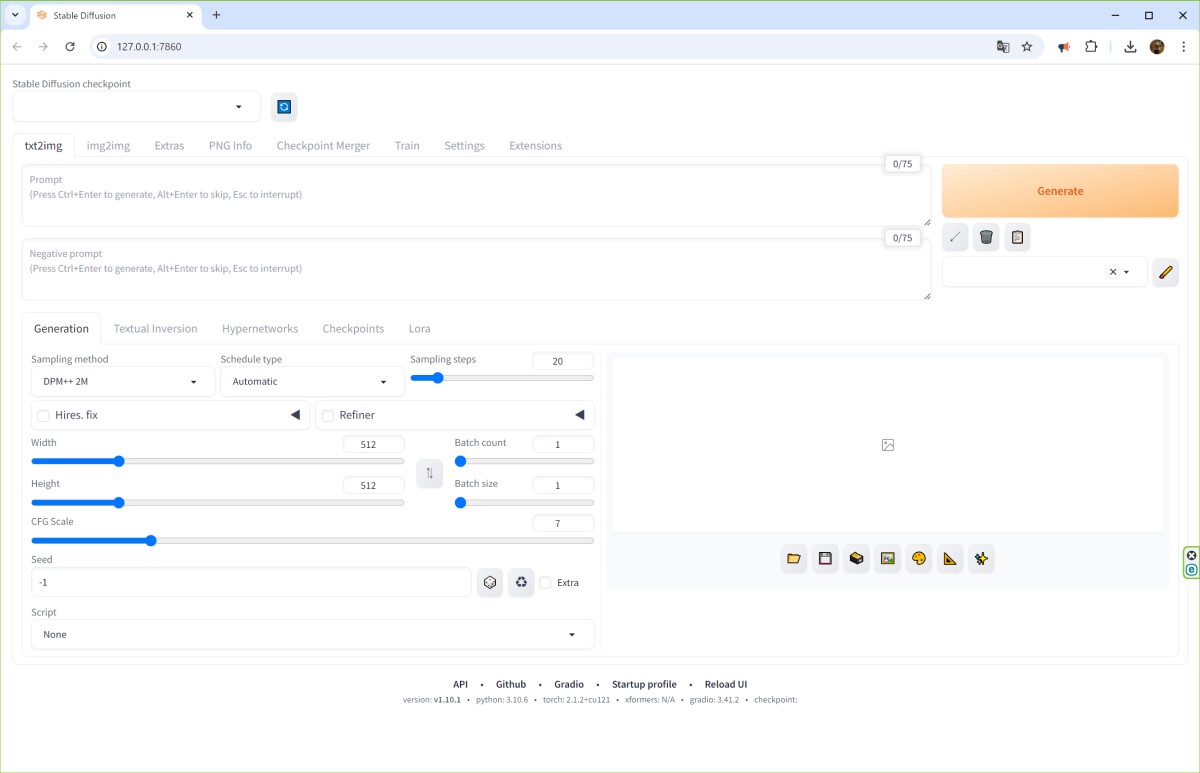1200x773 pixels.
Task: Enable the Hires. fix checkbox
Action: pos(43,415)
